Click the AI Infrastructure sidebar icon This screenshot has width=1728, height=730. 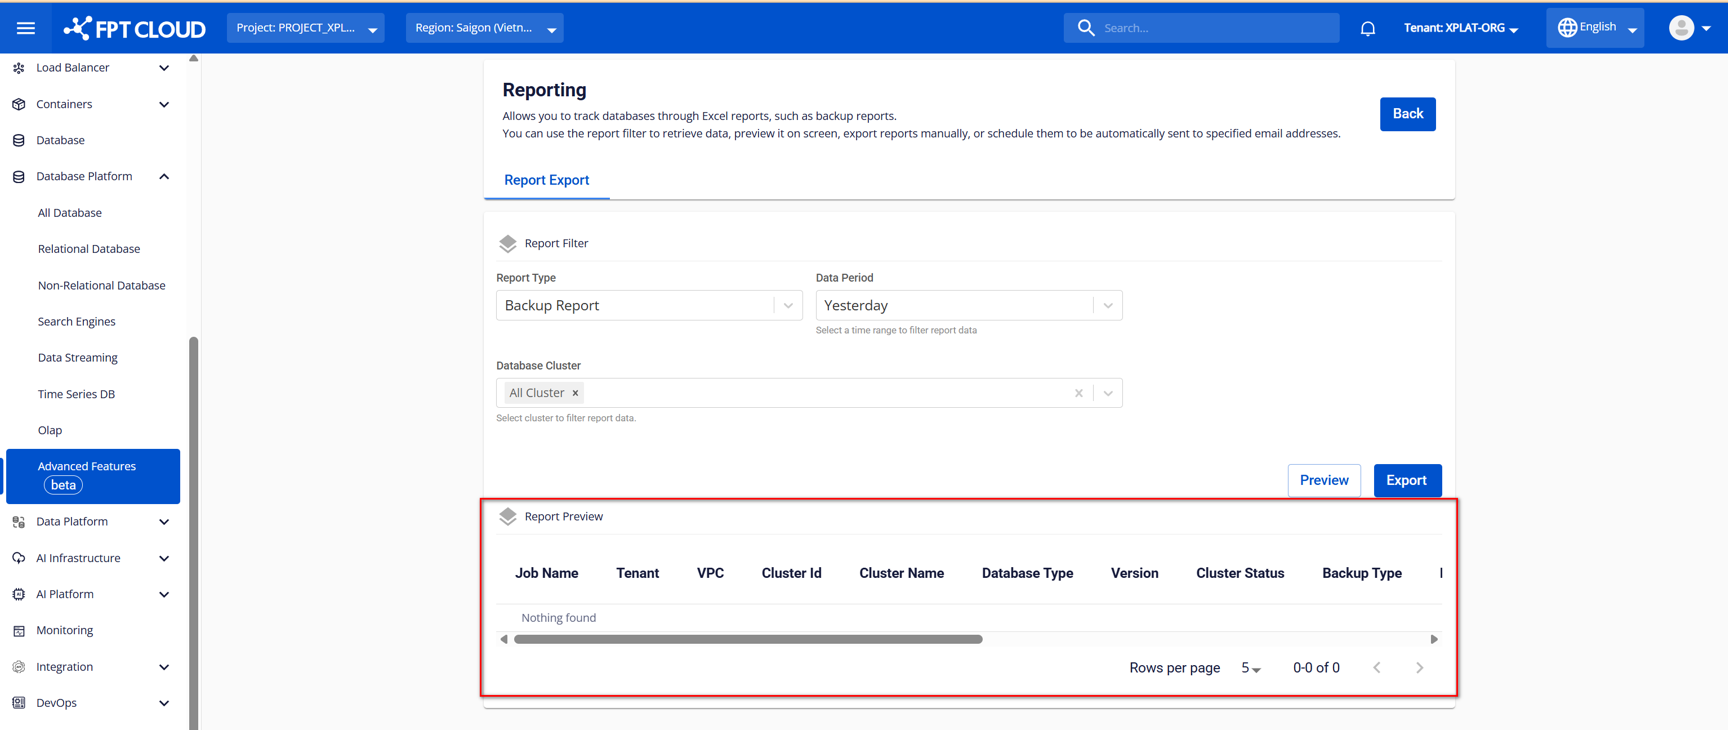[x=19, y=558]
